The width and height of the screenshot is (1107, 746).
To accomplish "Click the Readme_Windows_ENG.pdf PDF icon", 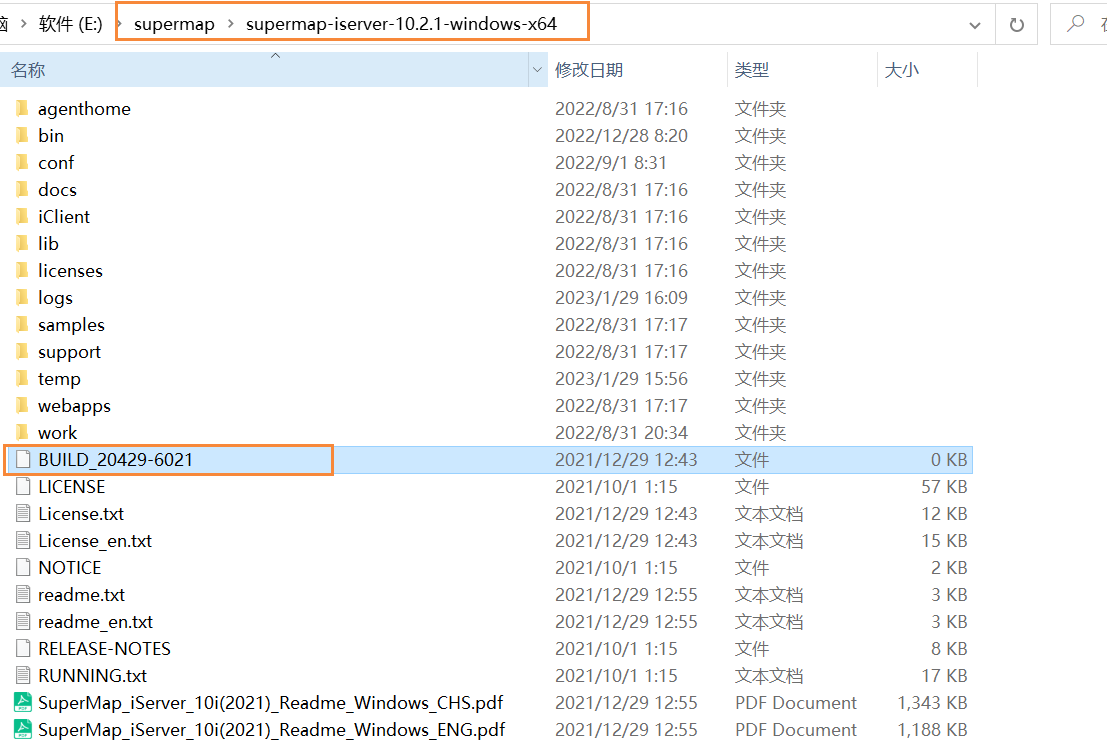I will [x=23, y=730].
